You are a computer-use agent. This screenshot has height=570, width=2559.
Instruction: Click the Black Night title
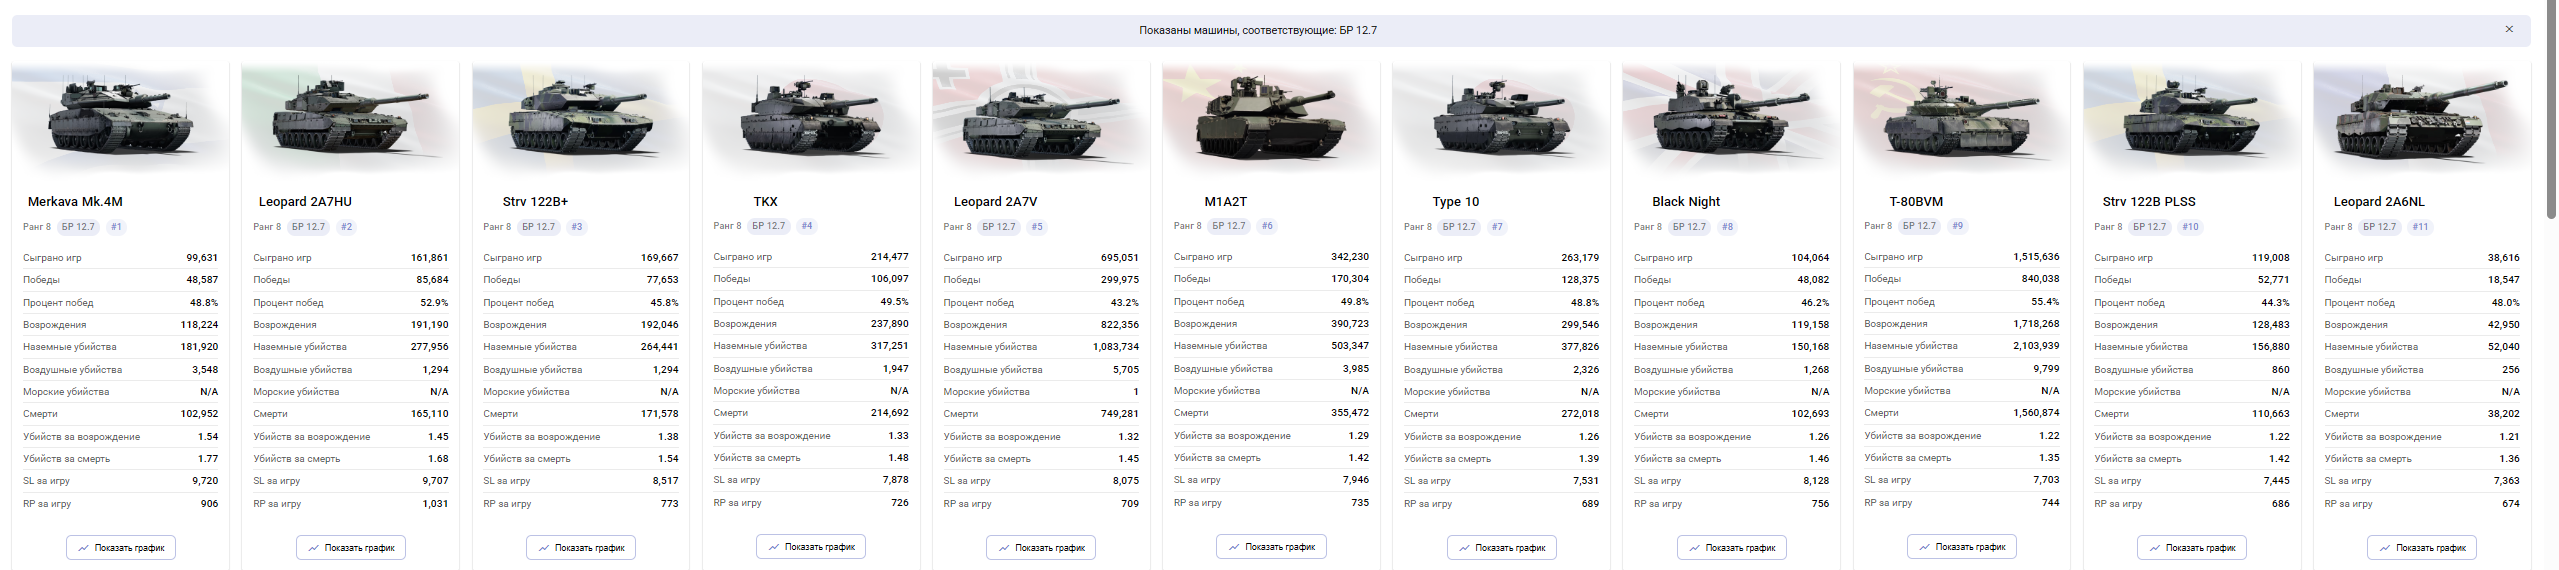click(1686, 202)
